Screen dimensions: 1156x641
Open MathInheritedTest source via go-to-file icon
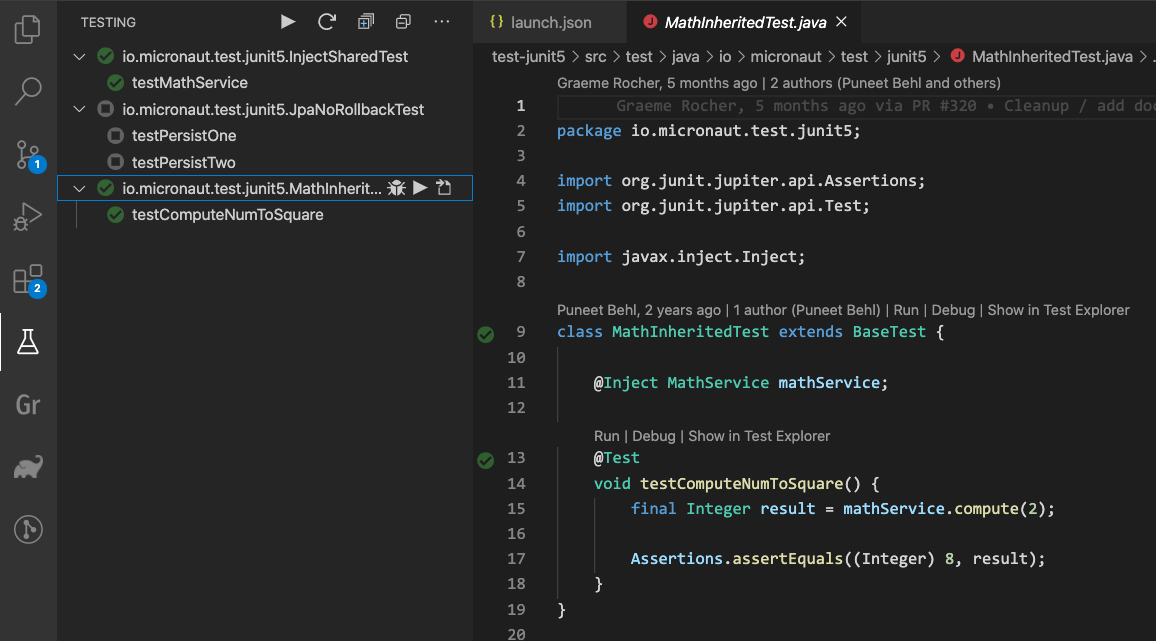[x=445, y=188]
